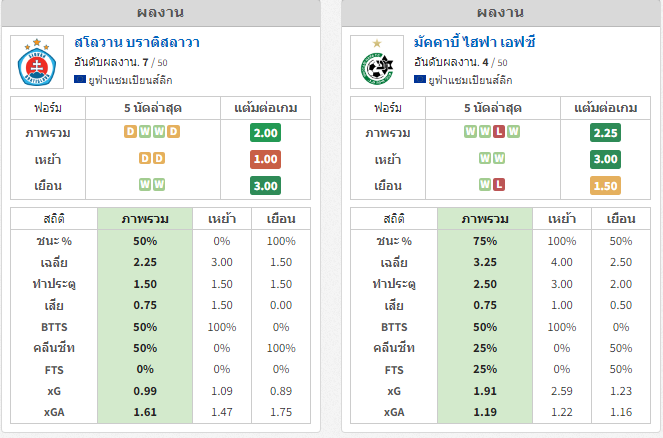Click Maccabi's away L form badge

pyautogui.click(x=499, y=184)
